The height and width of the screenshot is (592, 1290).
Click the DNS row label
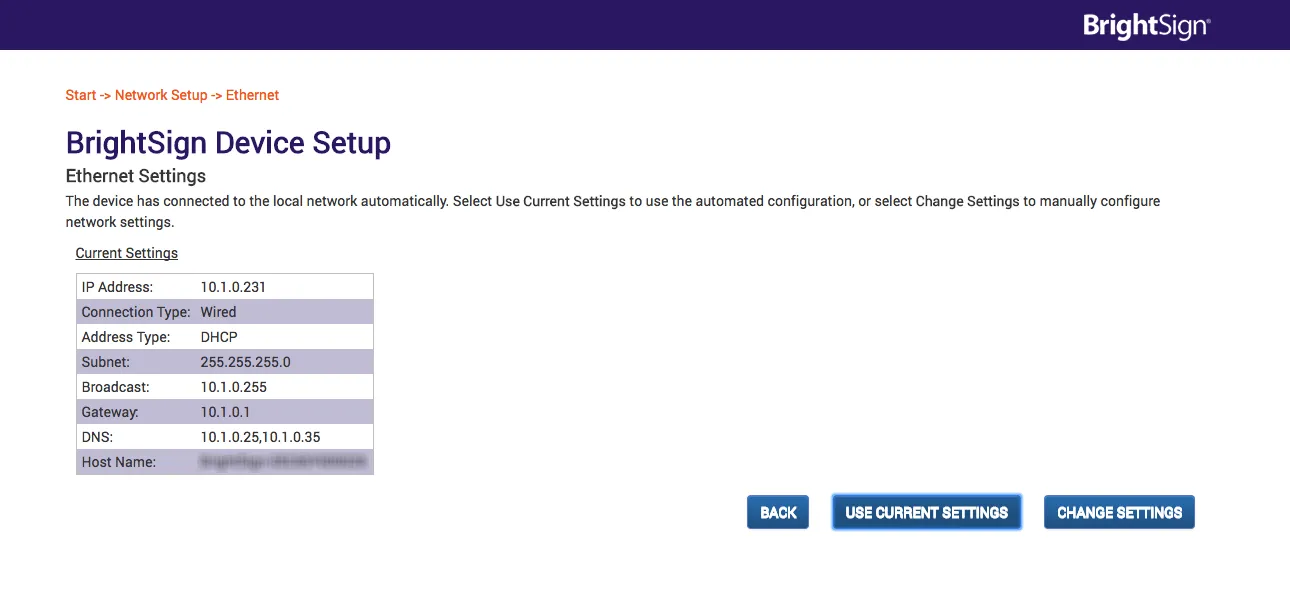click(x=98, y=437)
